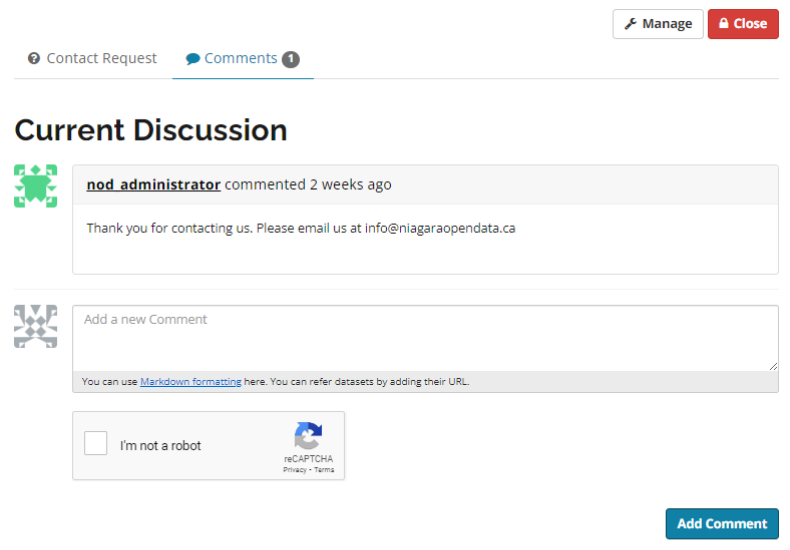Click the green nod_administrator avatar
The height and width of the screenshot is (550, 790).
(35, 186)
